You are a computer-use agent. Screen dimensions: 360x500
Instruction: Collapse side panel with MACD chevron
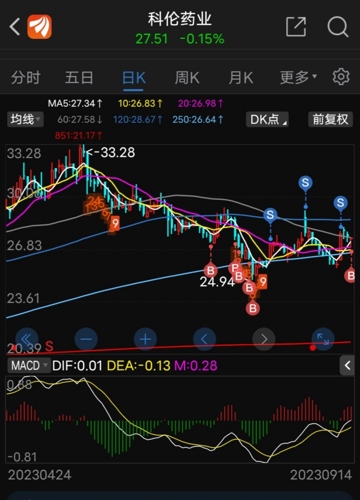tap(347, 366)
